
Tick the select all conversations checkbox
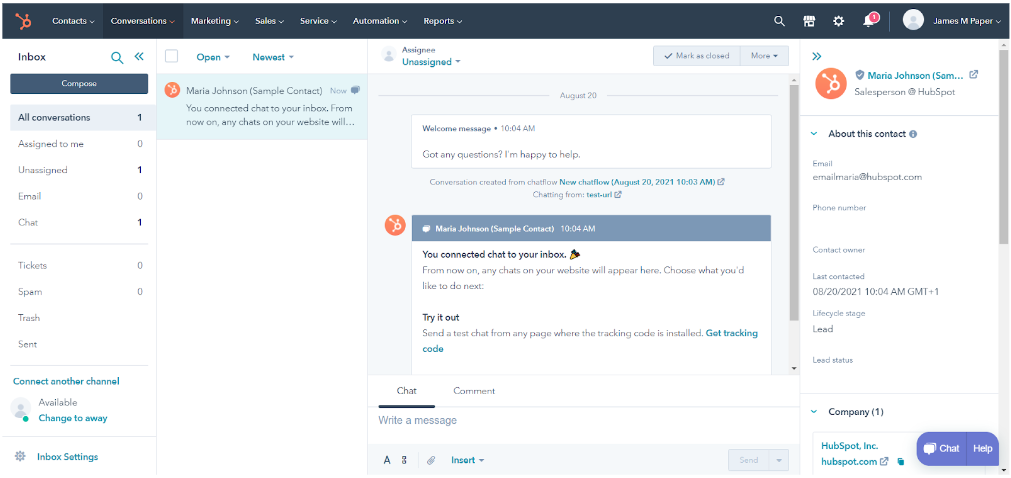pos(172,56)
